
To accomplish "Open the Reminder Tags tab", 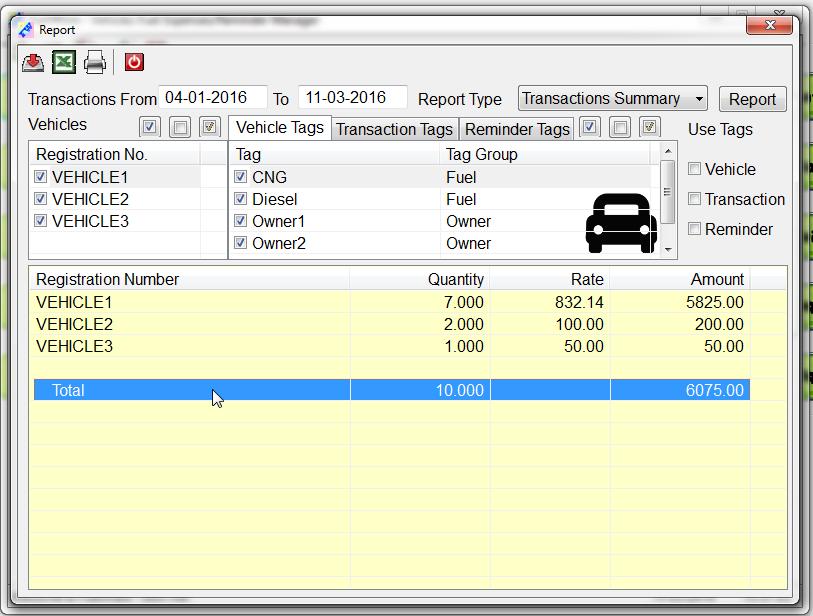I will tap(516, 129).
